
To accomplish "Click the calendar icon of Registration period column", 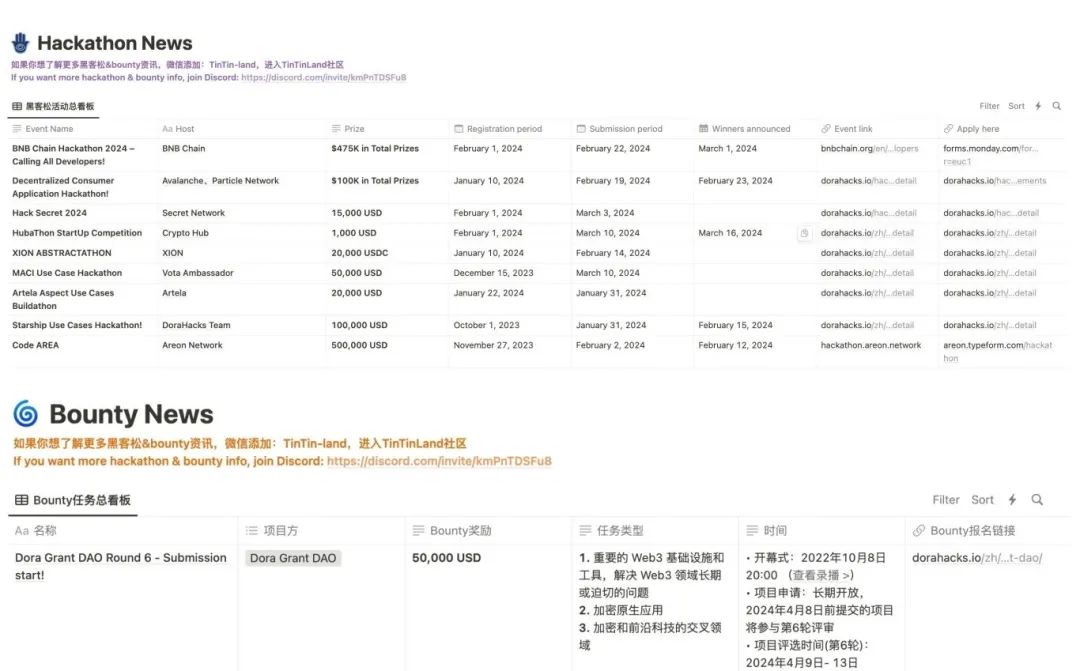I will click(x=459, y=129).
